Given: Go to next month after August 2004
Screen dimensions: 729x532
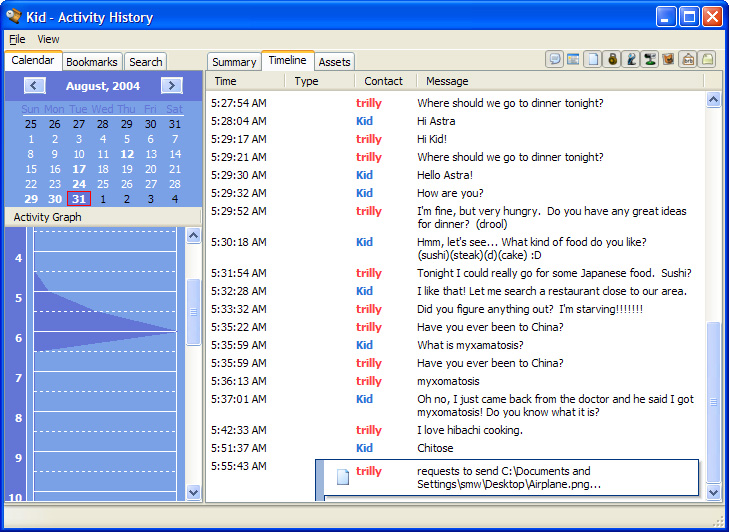Looking at the screenshot, I should click(x=171, y=86).
